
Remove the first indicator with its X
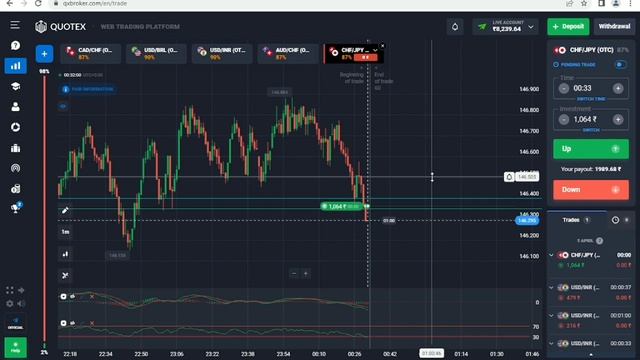[92, 297]
